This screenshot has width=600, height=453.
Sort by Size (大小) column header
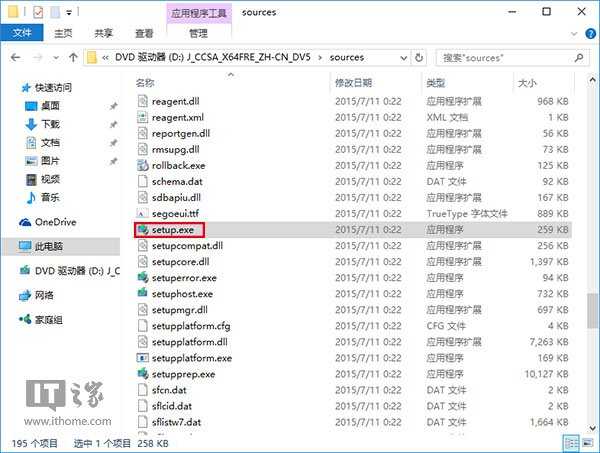[x=527, y=83]
